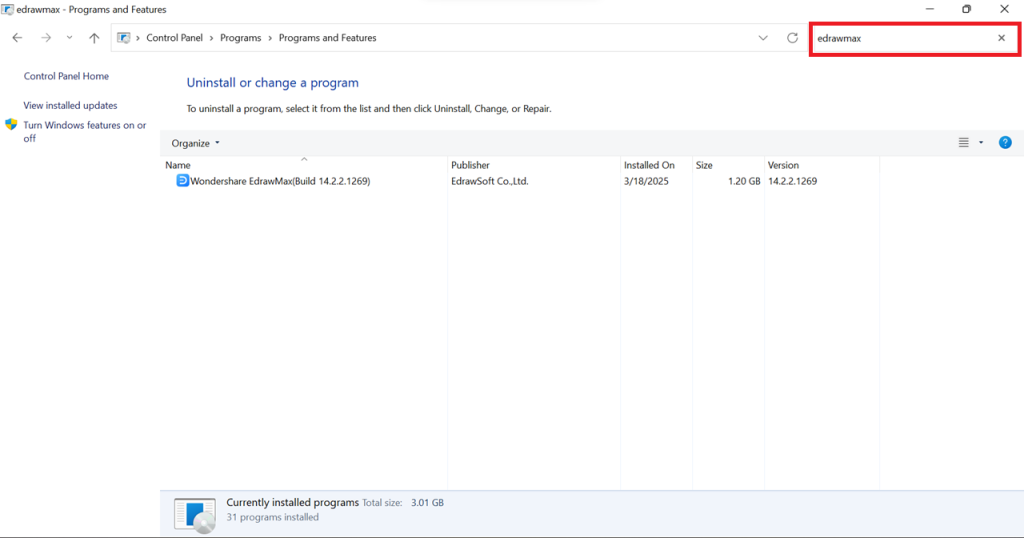Image resolution: width=1024 pixels, height=538 pixels.
Task: Sort list by Size column
Action: coord(728,165)
